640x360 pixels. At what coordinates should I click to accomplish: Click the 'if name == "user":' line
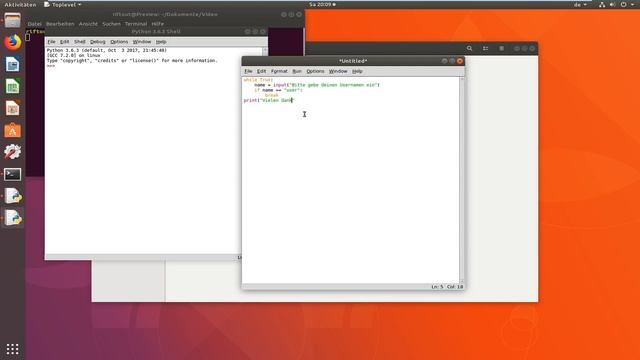pos(278,90)
